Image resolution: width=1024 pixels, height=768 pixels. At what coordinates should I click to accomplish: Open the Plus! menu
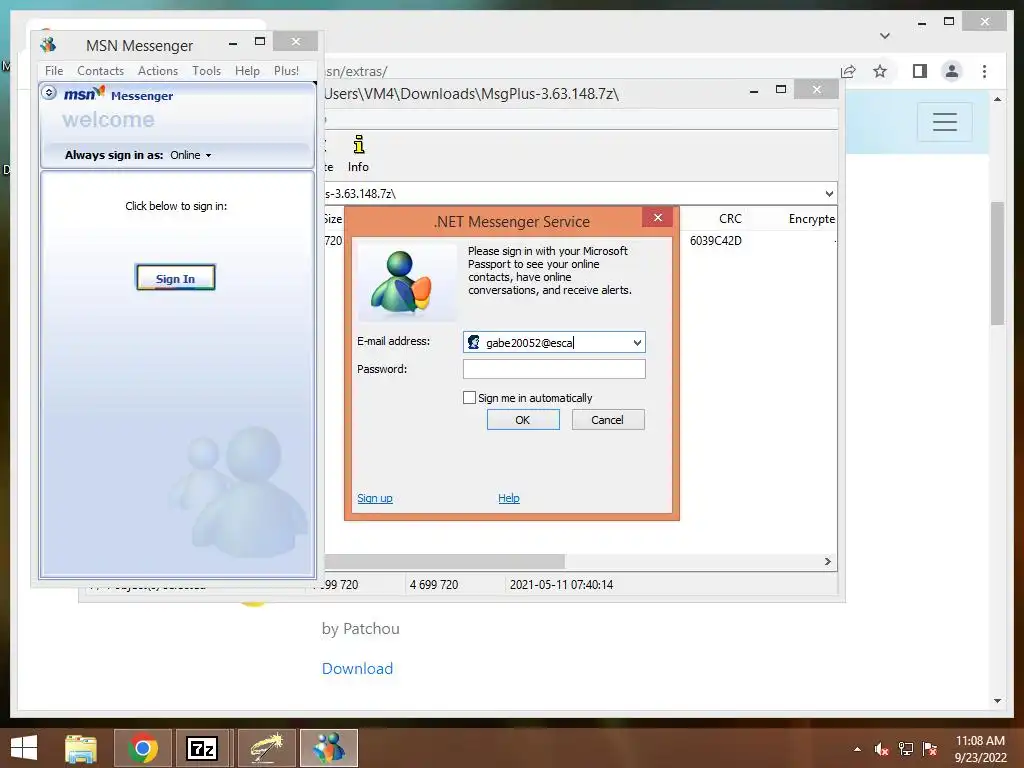click(x=286, y=71)
